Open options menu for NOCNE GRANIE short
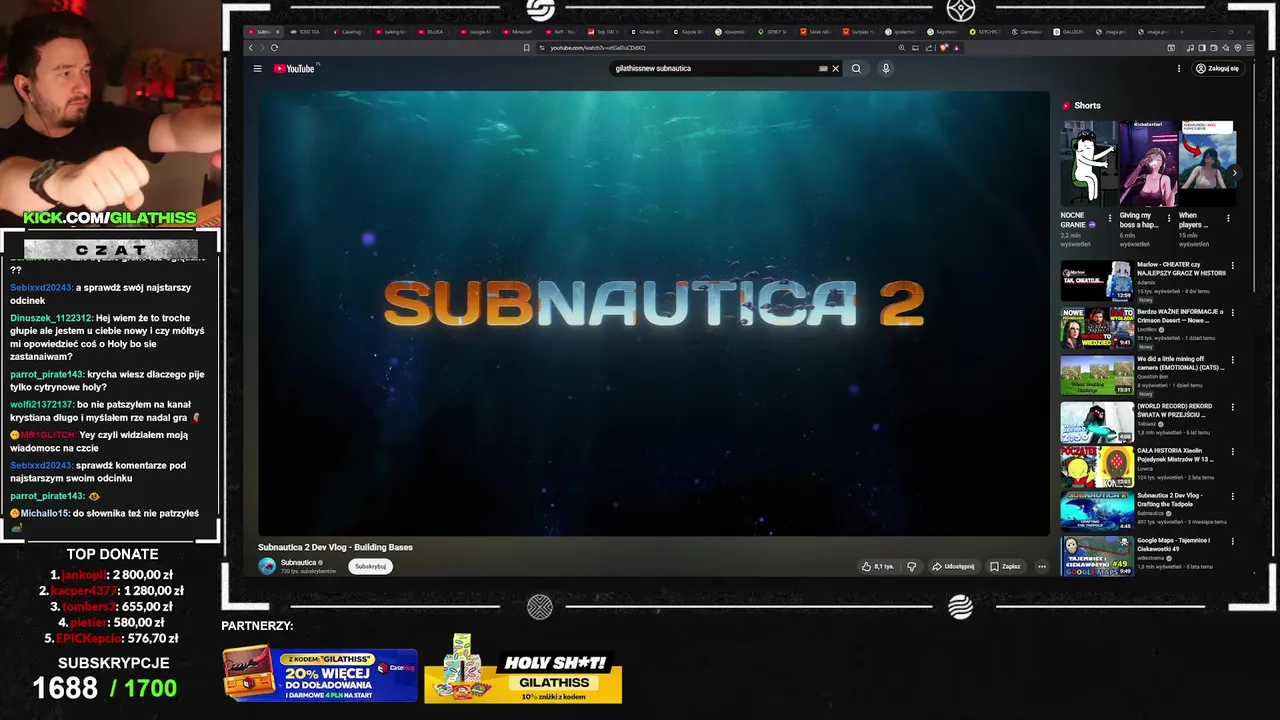Image resolution: width=1280 pixels, height=720 pixels. (x=1110, y=218)
